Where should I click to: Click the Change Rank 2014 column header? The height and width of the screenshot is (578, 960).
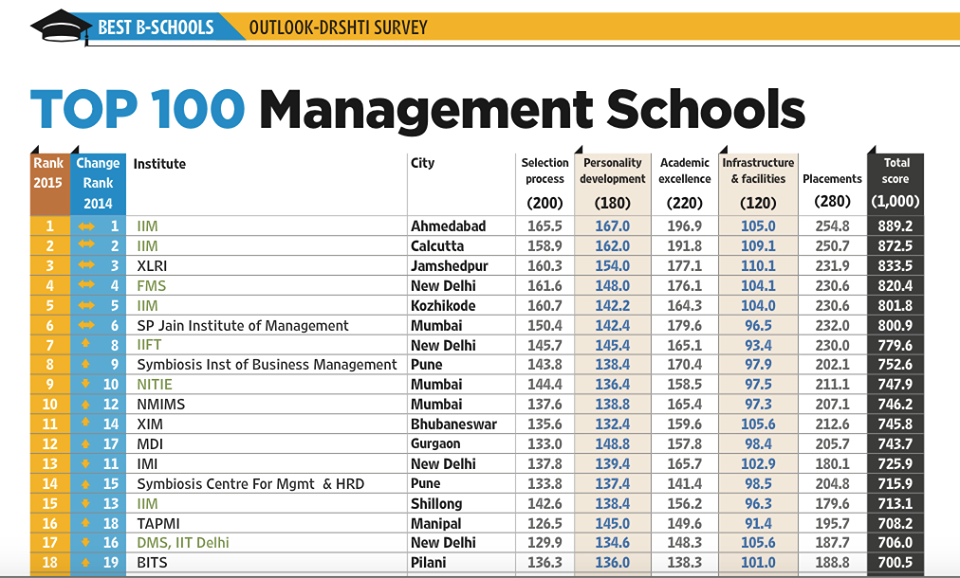[x=98, y=183]
